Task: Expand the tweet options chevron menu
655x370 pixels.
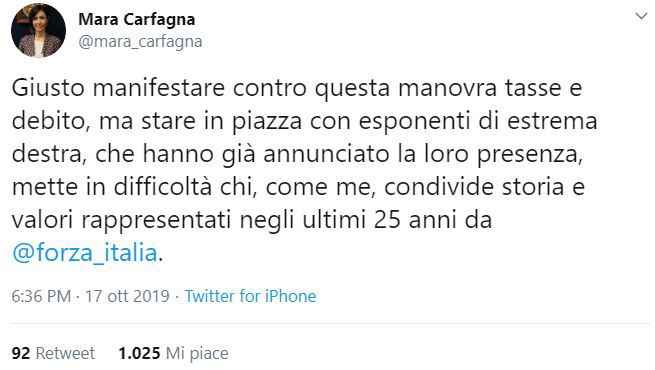Action: (641, 16)
